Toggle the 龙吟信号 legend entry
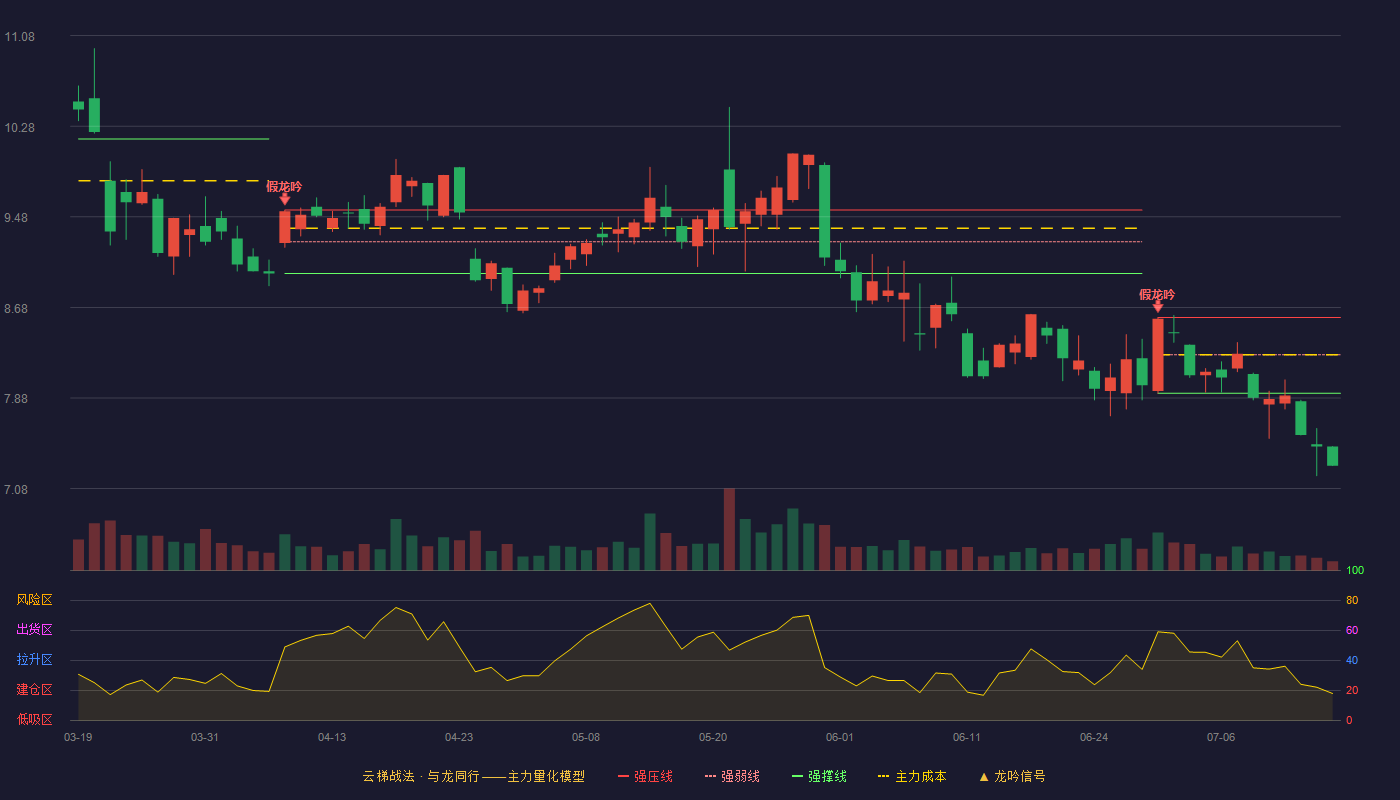The image size is (1400, 800). pyautogui.click(x=1011, y=776)
